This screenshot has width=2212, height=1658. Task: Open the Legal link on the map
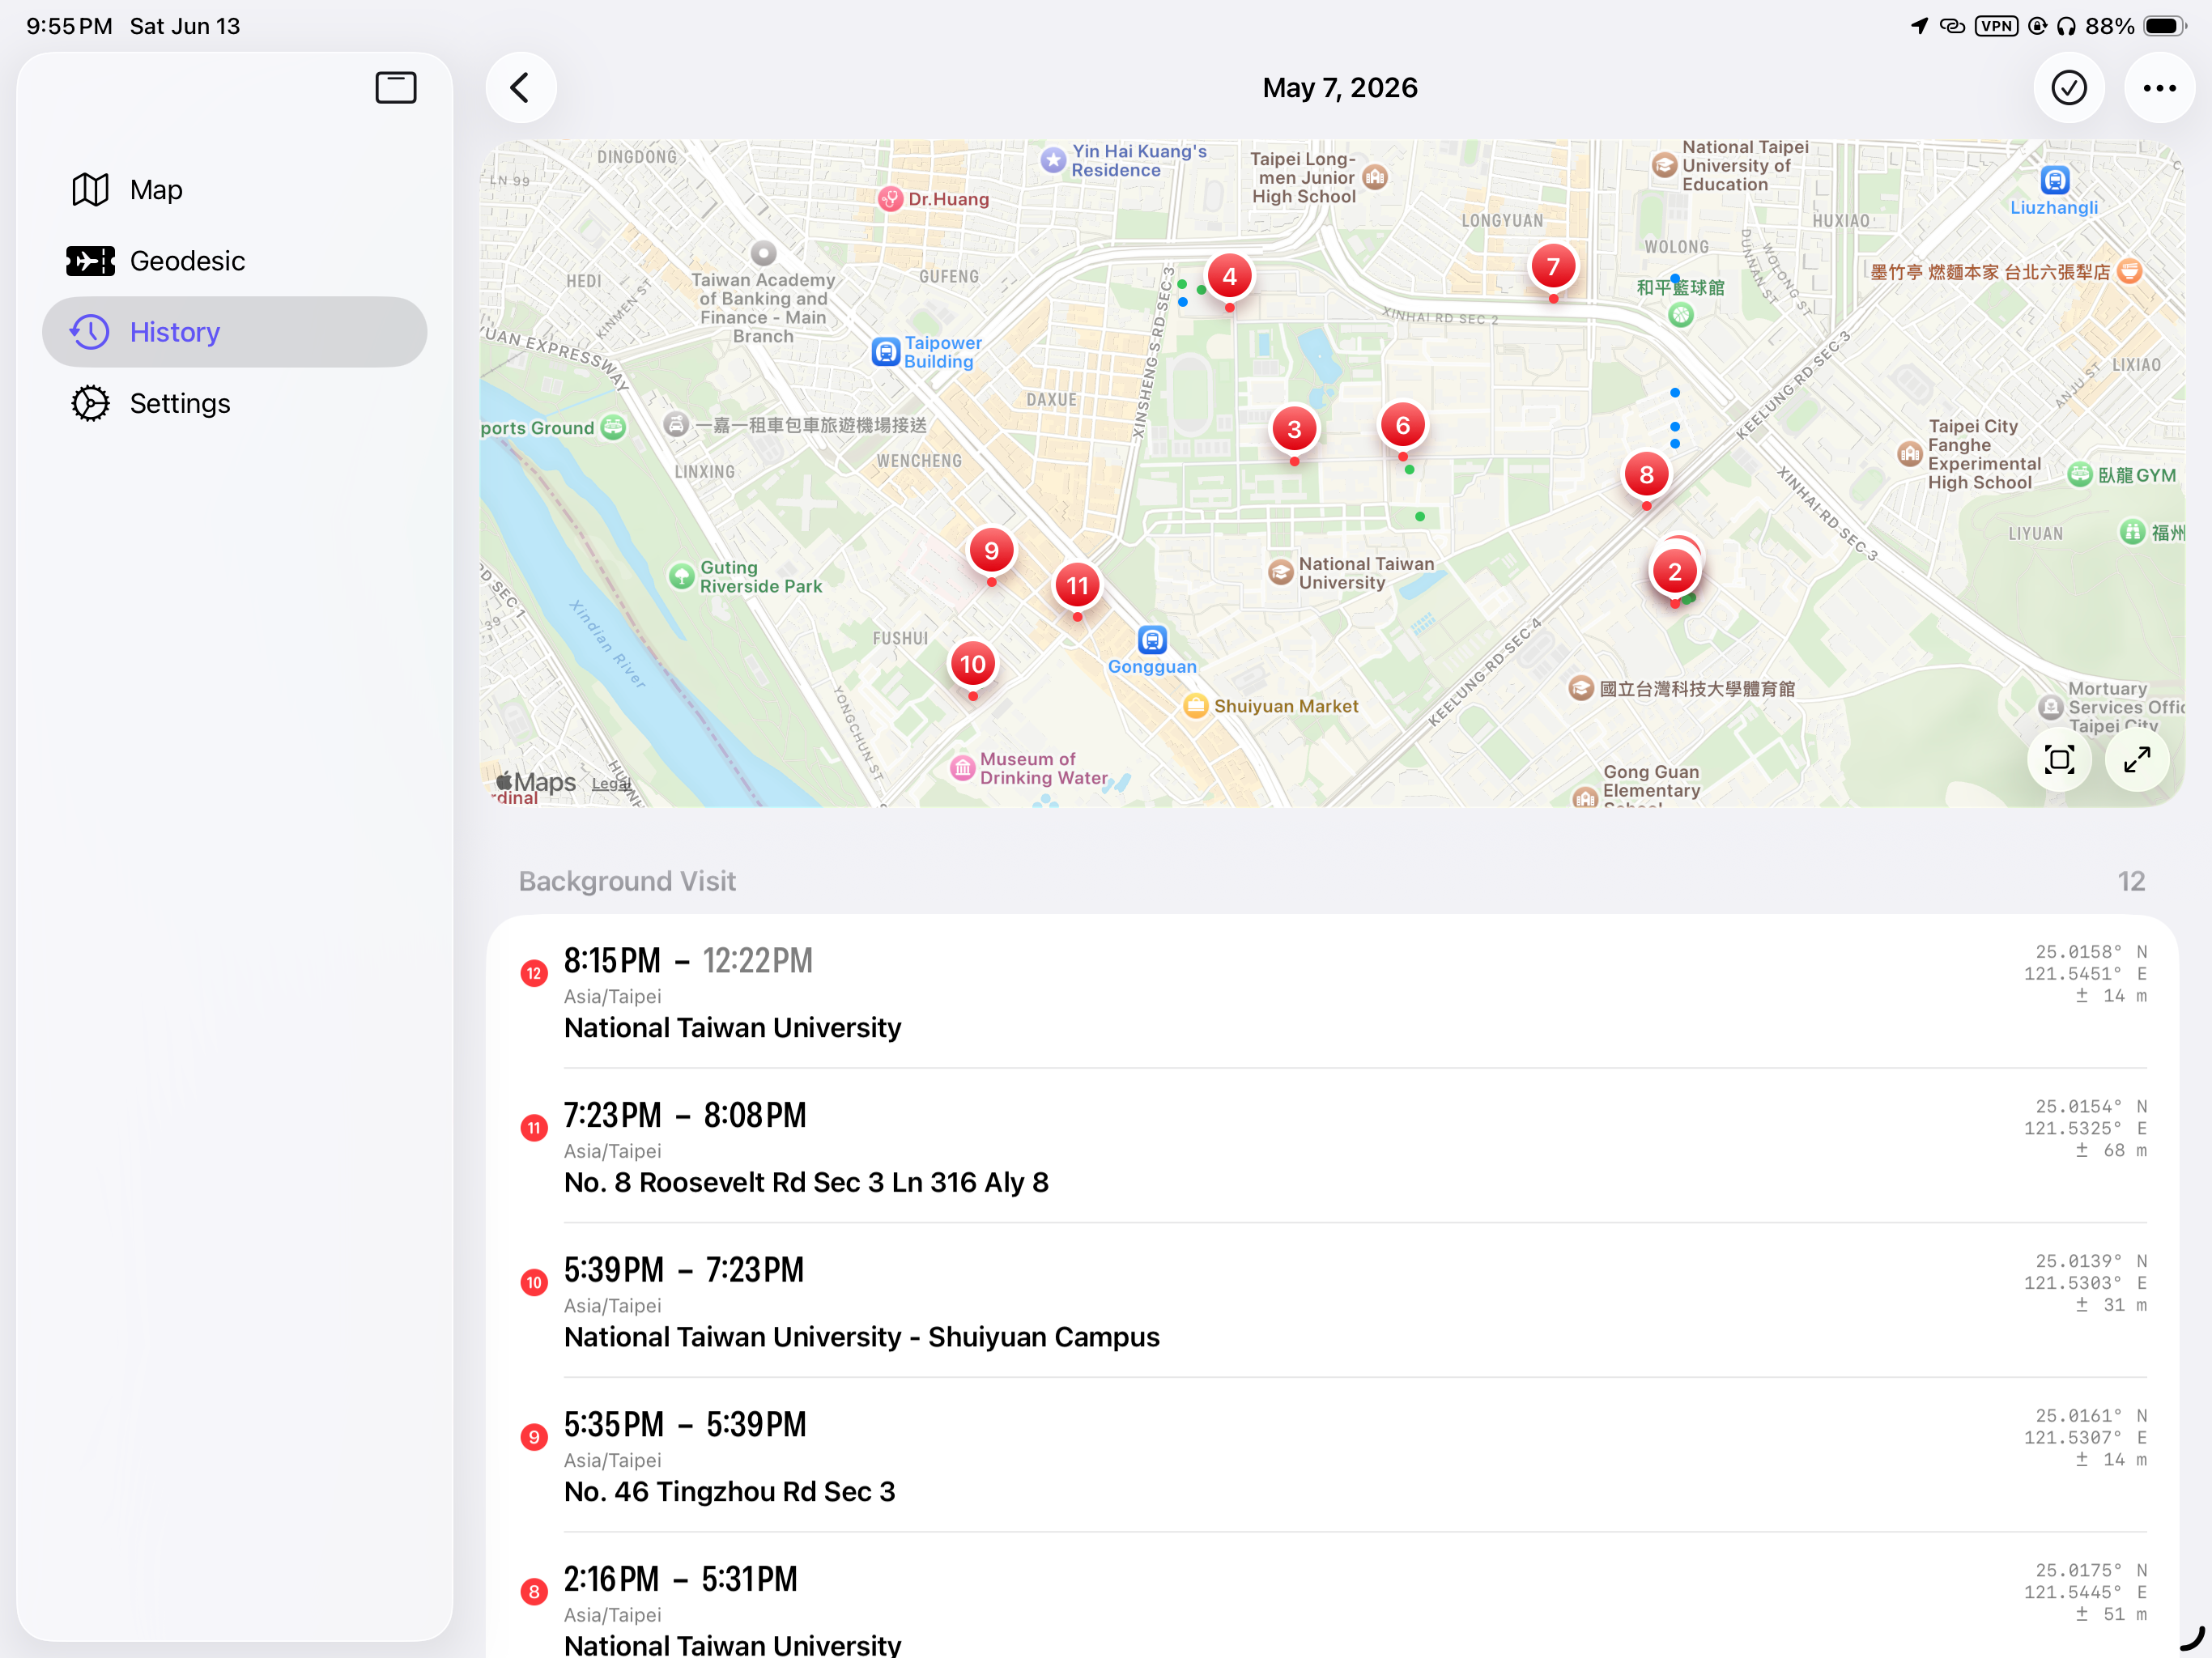pos(611,784)
